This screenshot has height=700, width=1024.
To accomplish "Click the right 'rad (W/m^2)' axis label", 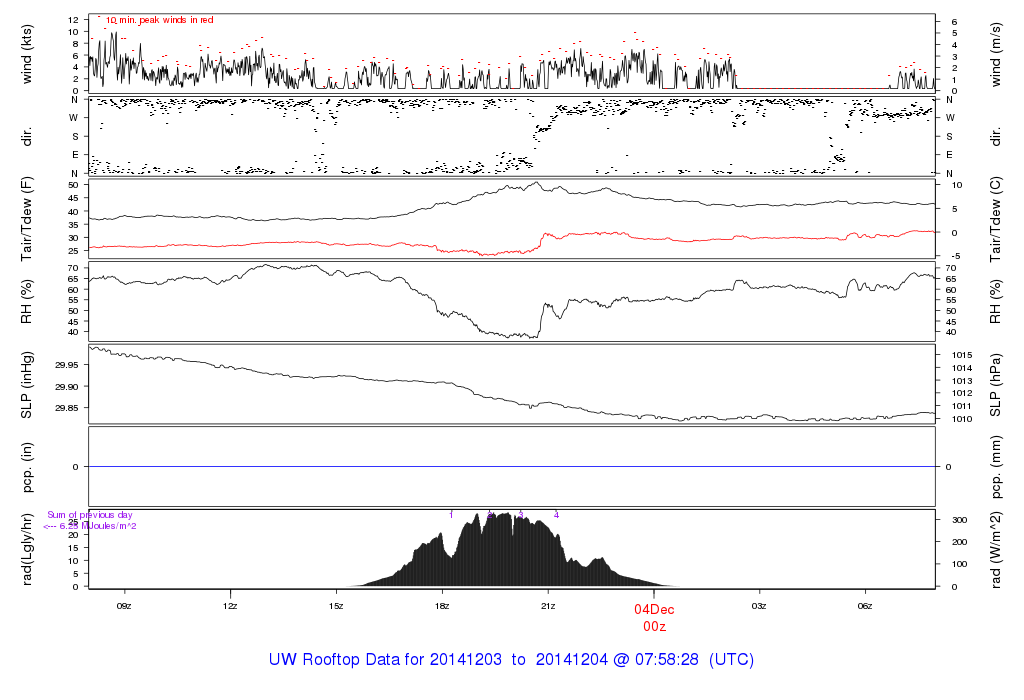I will (x=996, y=549).
